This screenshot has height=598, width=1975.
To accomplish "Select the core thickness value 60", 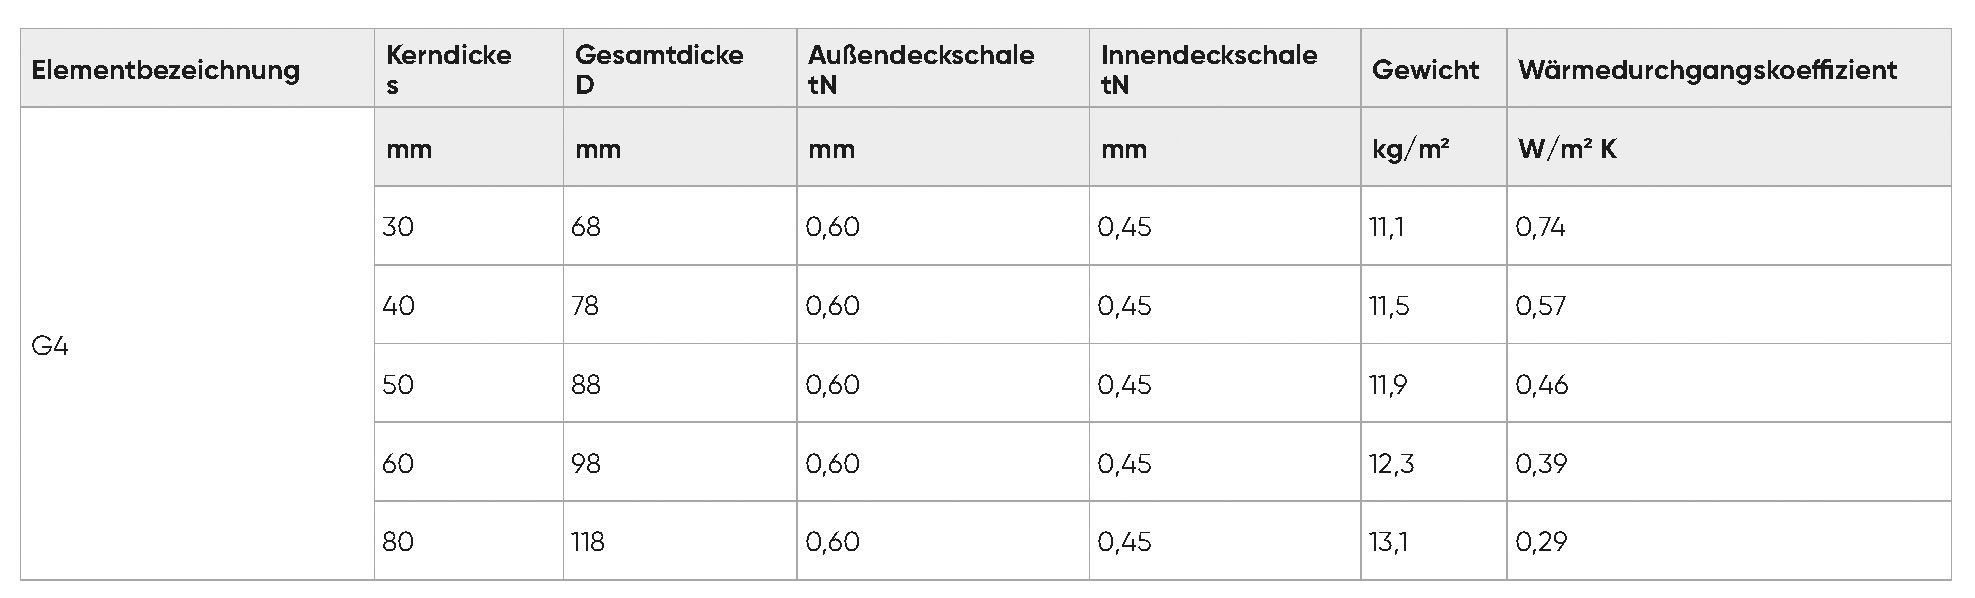I will tap(398, 464).
